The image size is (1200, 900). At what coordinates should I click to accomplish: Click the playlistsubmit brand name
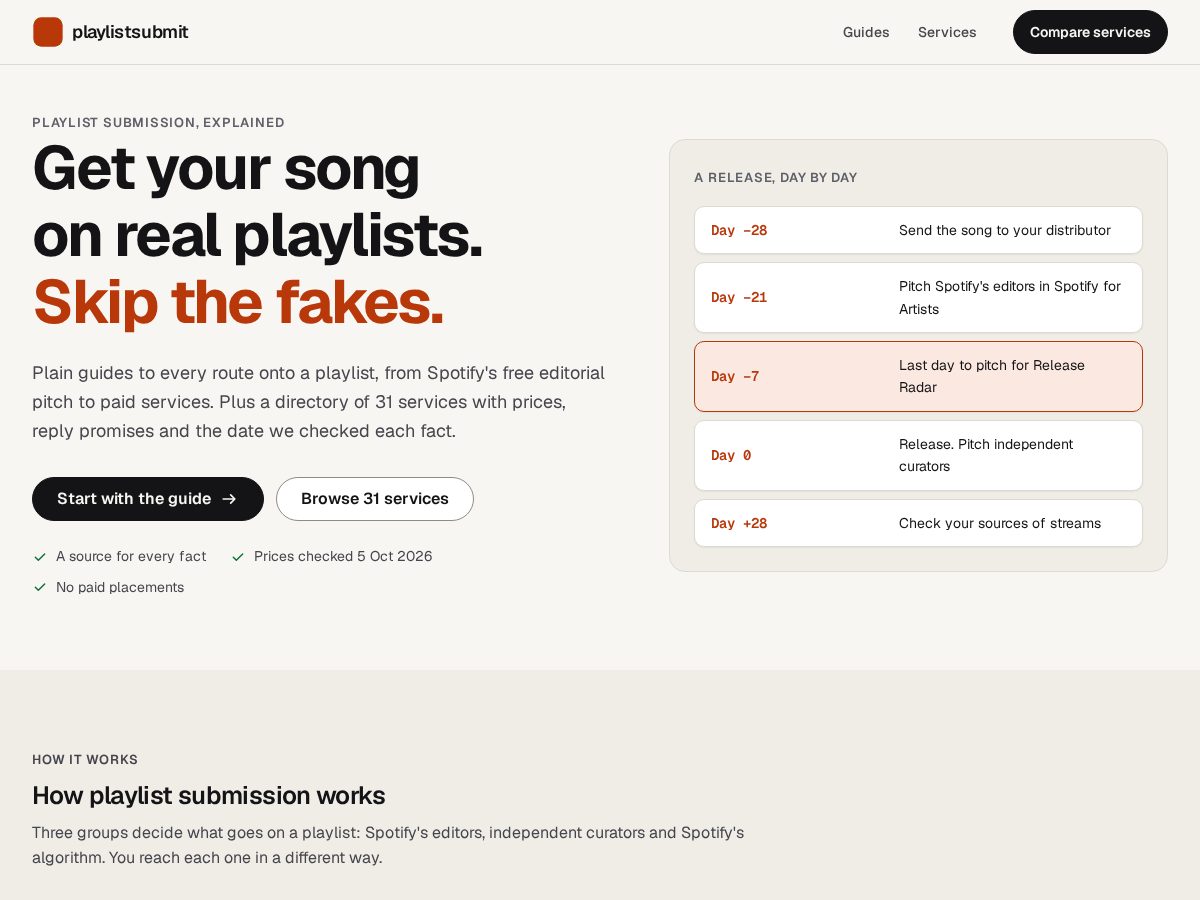(x=130, y=32)
